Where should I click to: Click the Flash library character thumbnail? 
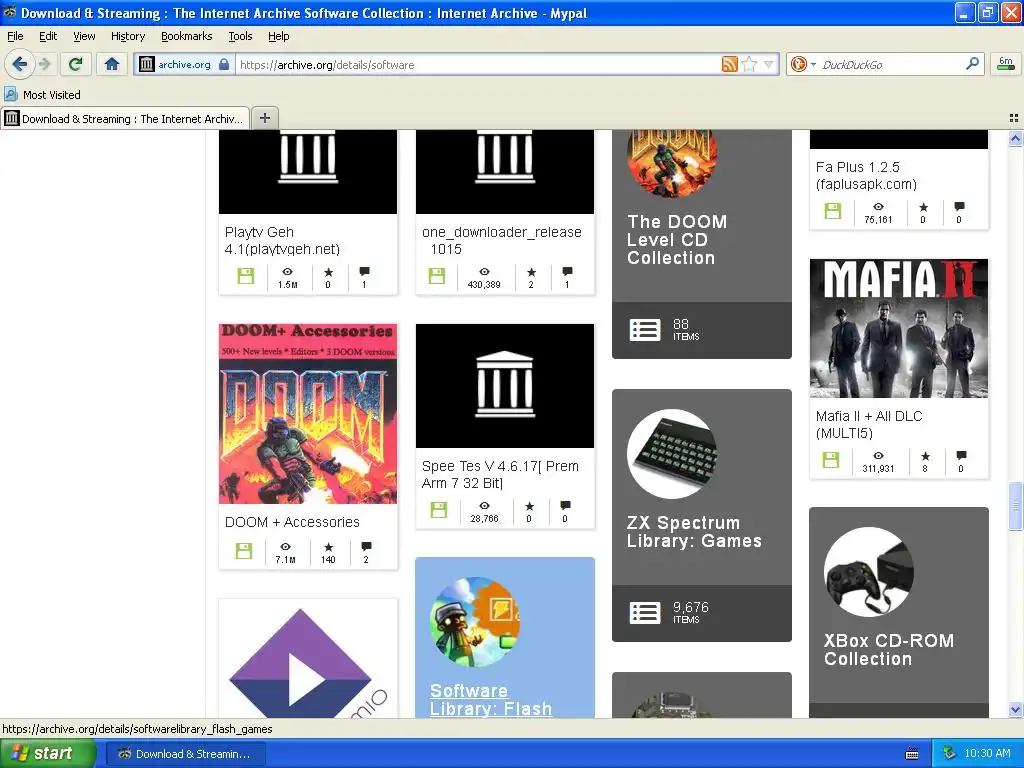tap(475, 622)
